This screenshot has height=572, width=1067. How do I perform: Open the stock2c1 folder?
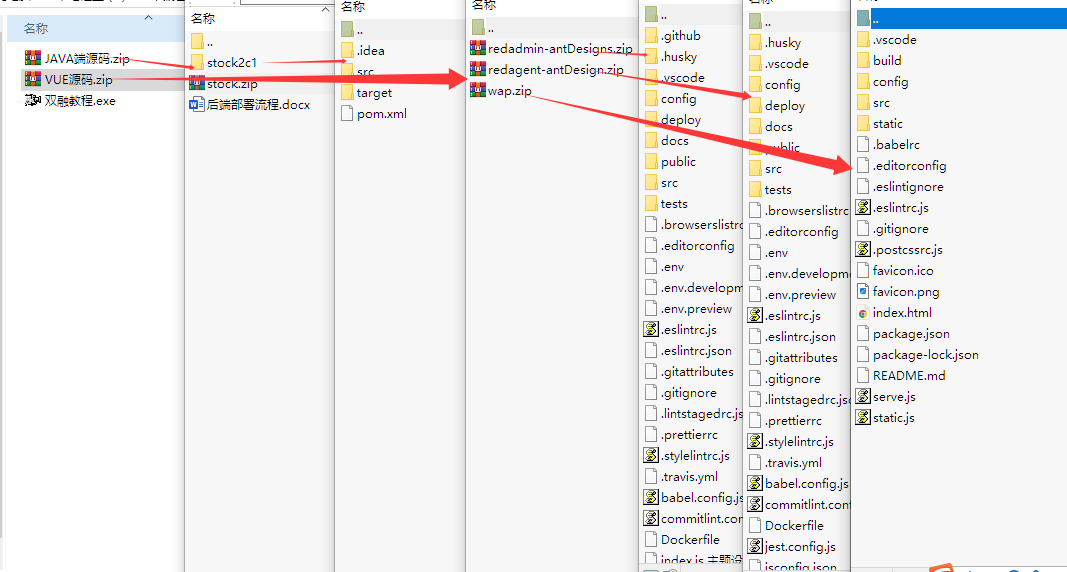coord(224,63)
